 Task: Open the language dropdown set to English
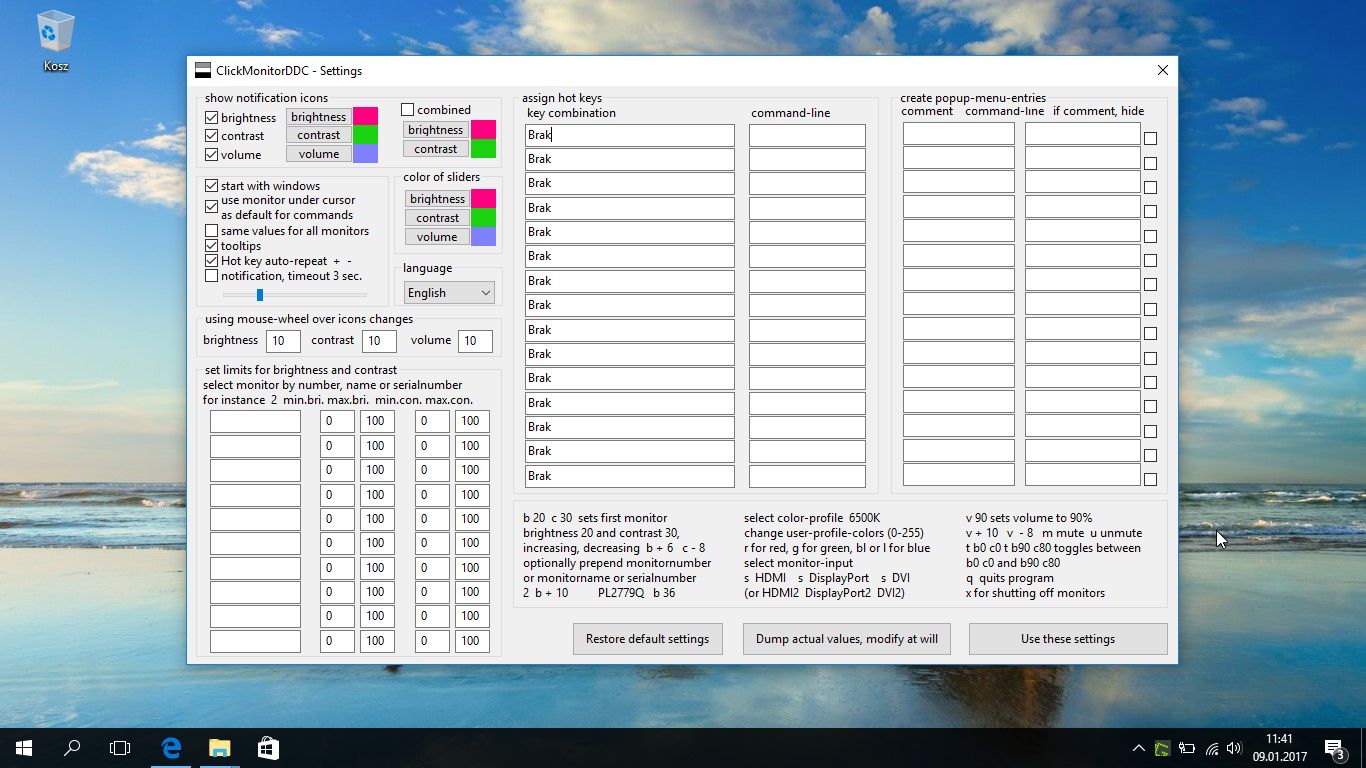coord(449,293)
